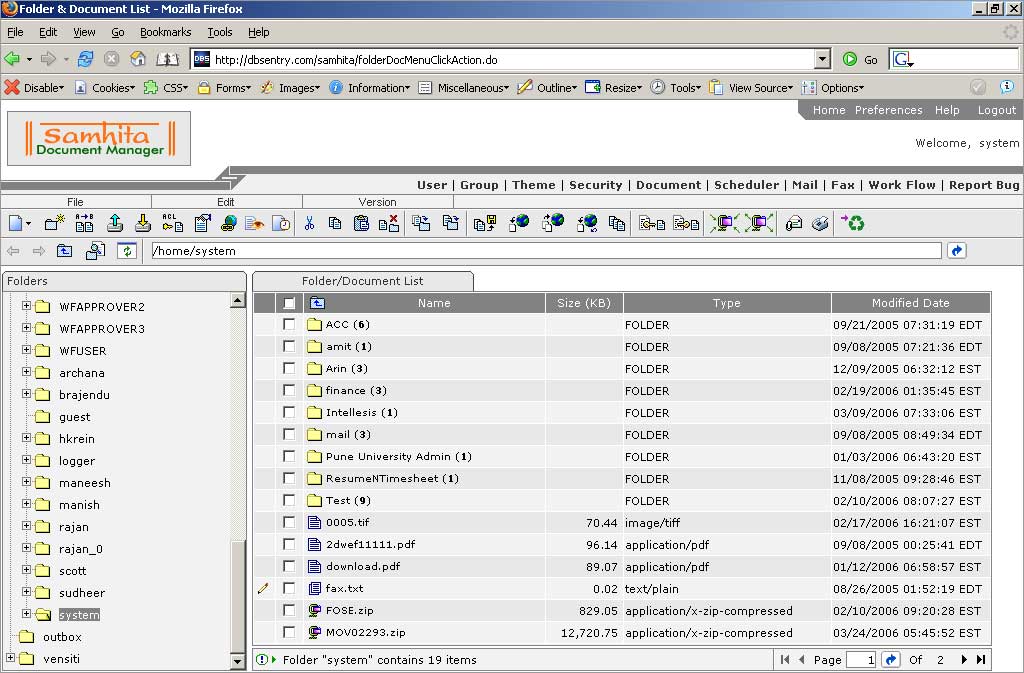The height and width of the screenshot is (673, 1024).
Task: Click the folder path input field
Action: pos(546,251)
